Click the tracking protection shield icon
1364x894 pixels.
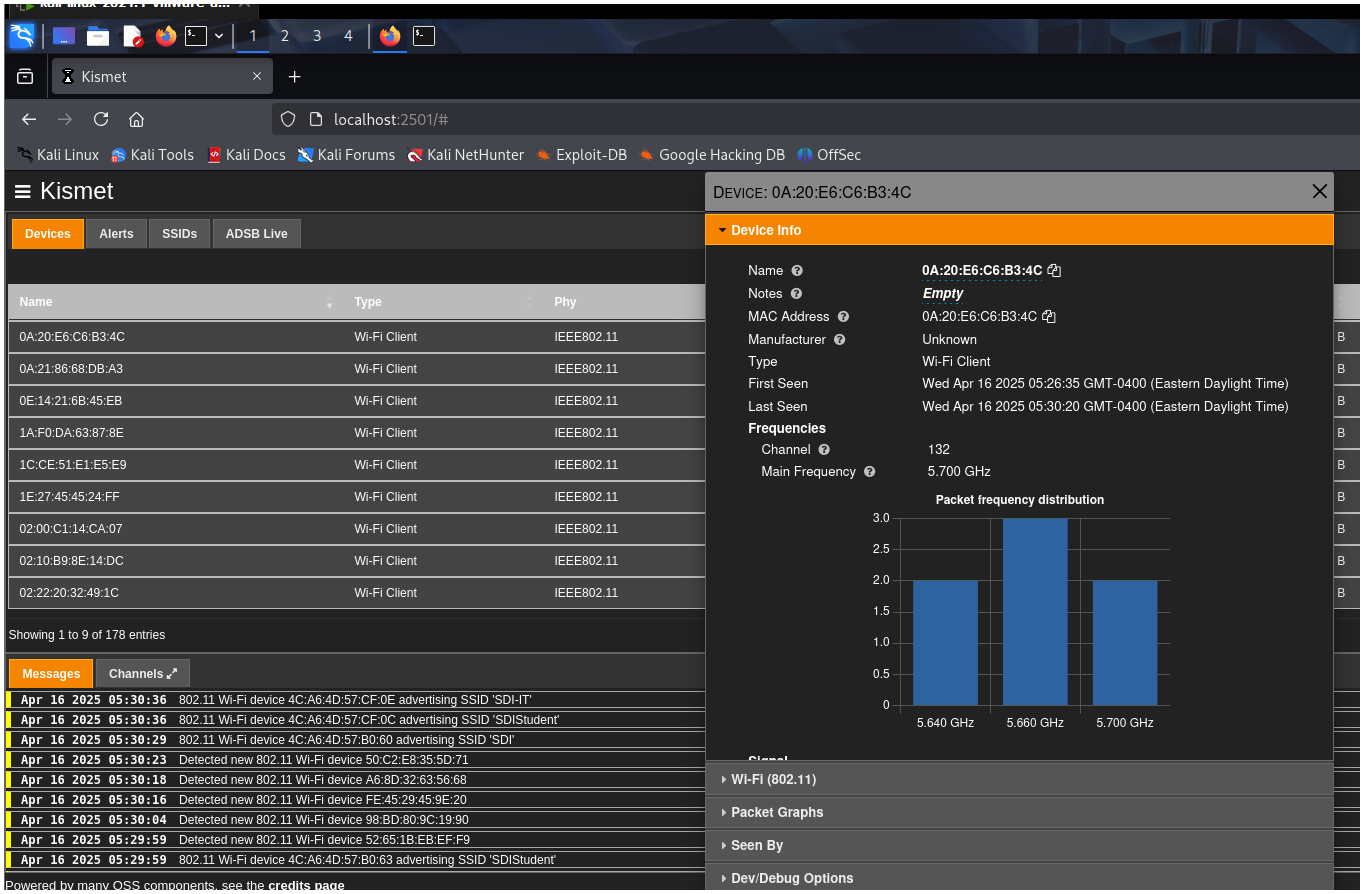coord(288,120)
